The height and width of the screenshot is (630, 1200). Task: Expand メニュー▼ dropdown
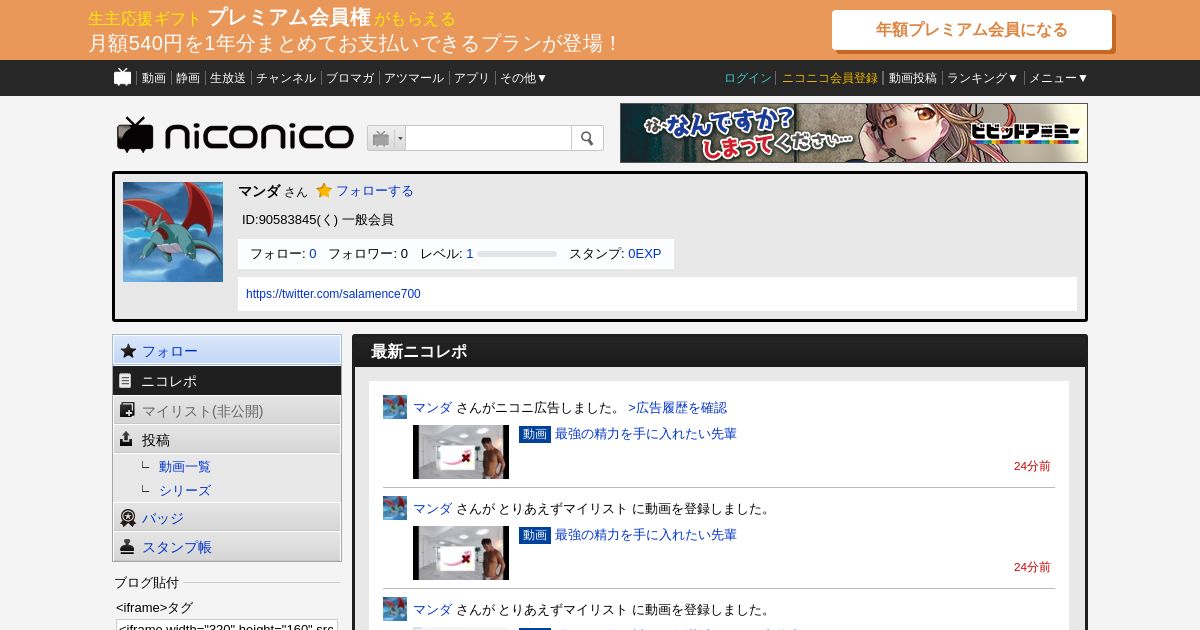1059,78
